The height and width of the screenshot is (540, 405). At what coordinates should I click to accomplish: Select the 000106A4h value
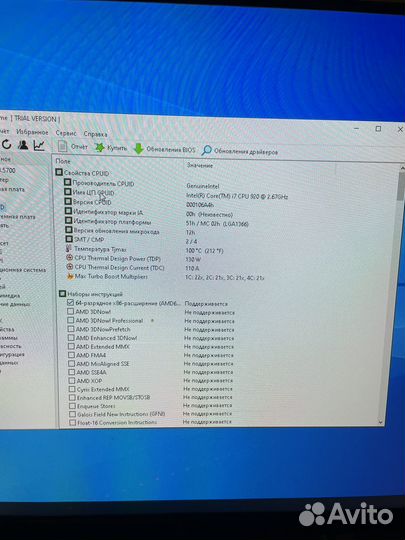(x=200, y=205)
